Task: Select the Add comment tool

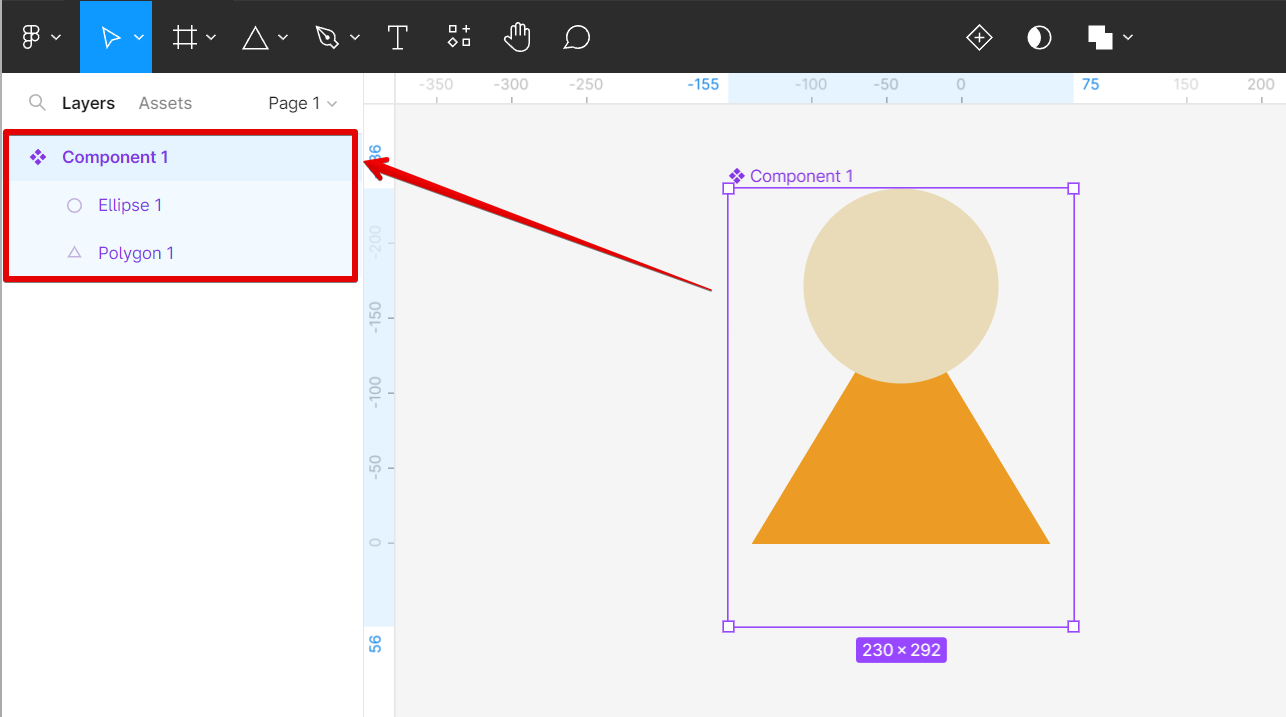Action: [x=576, y=37]
